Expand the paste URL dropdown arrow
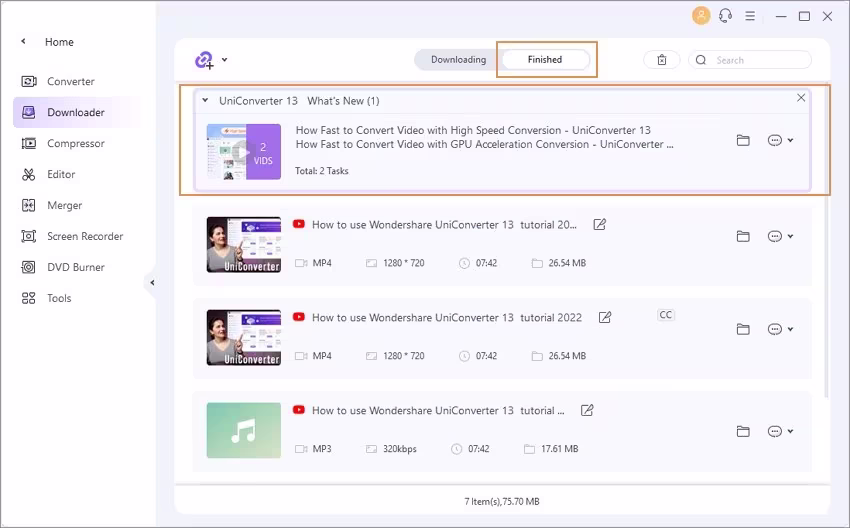 pos(224,60)
